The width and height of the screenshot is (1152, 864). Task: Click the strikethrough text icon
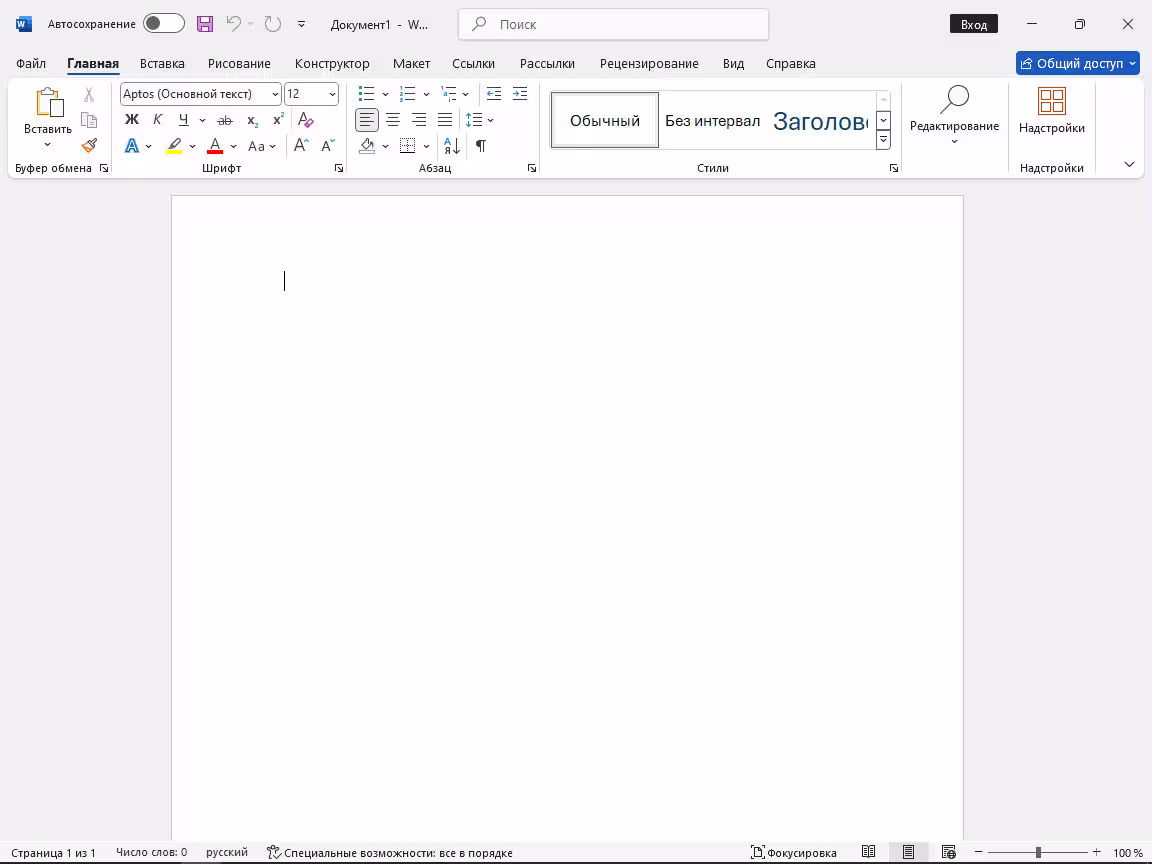tap(225, 120)
